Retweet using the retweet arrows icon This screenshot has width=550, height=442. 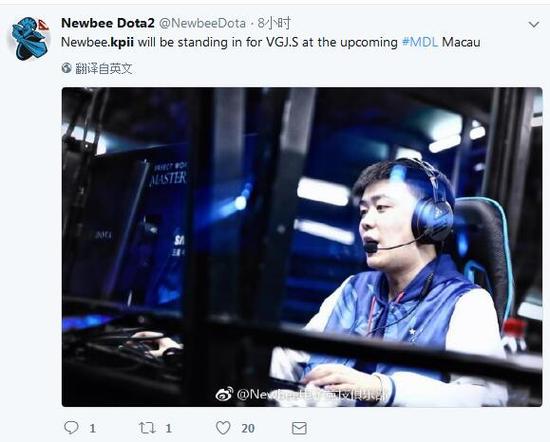[147, 428]
